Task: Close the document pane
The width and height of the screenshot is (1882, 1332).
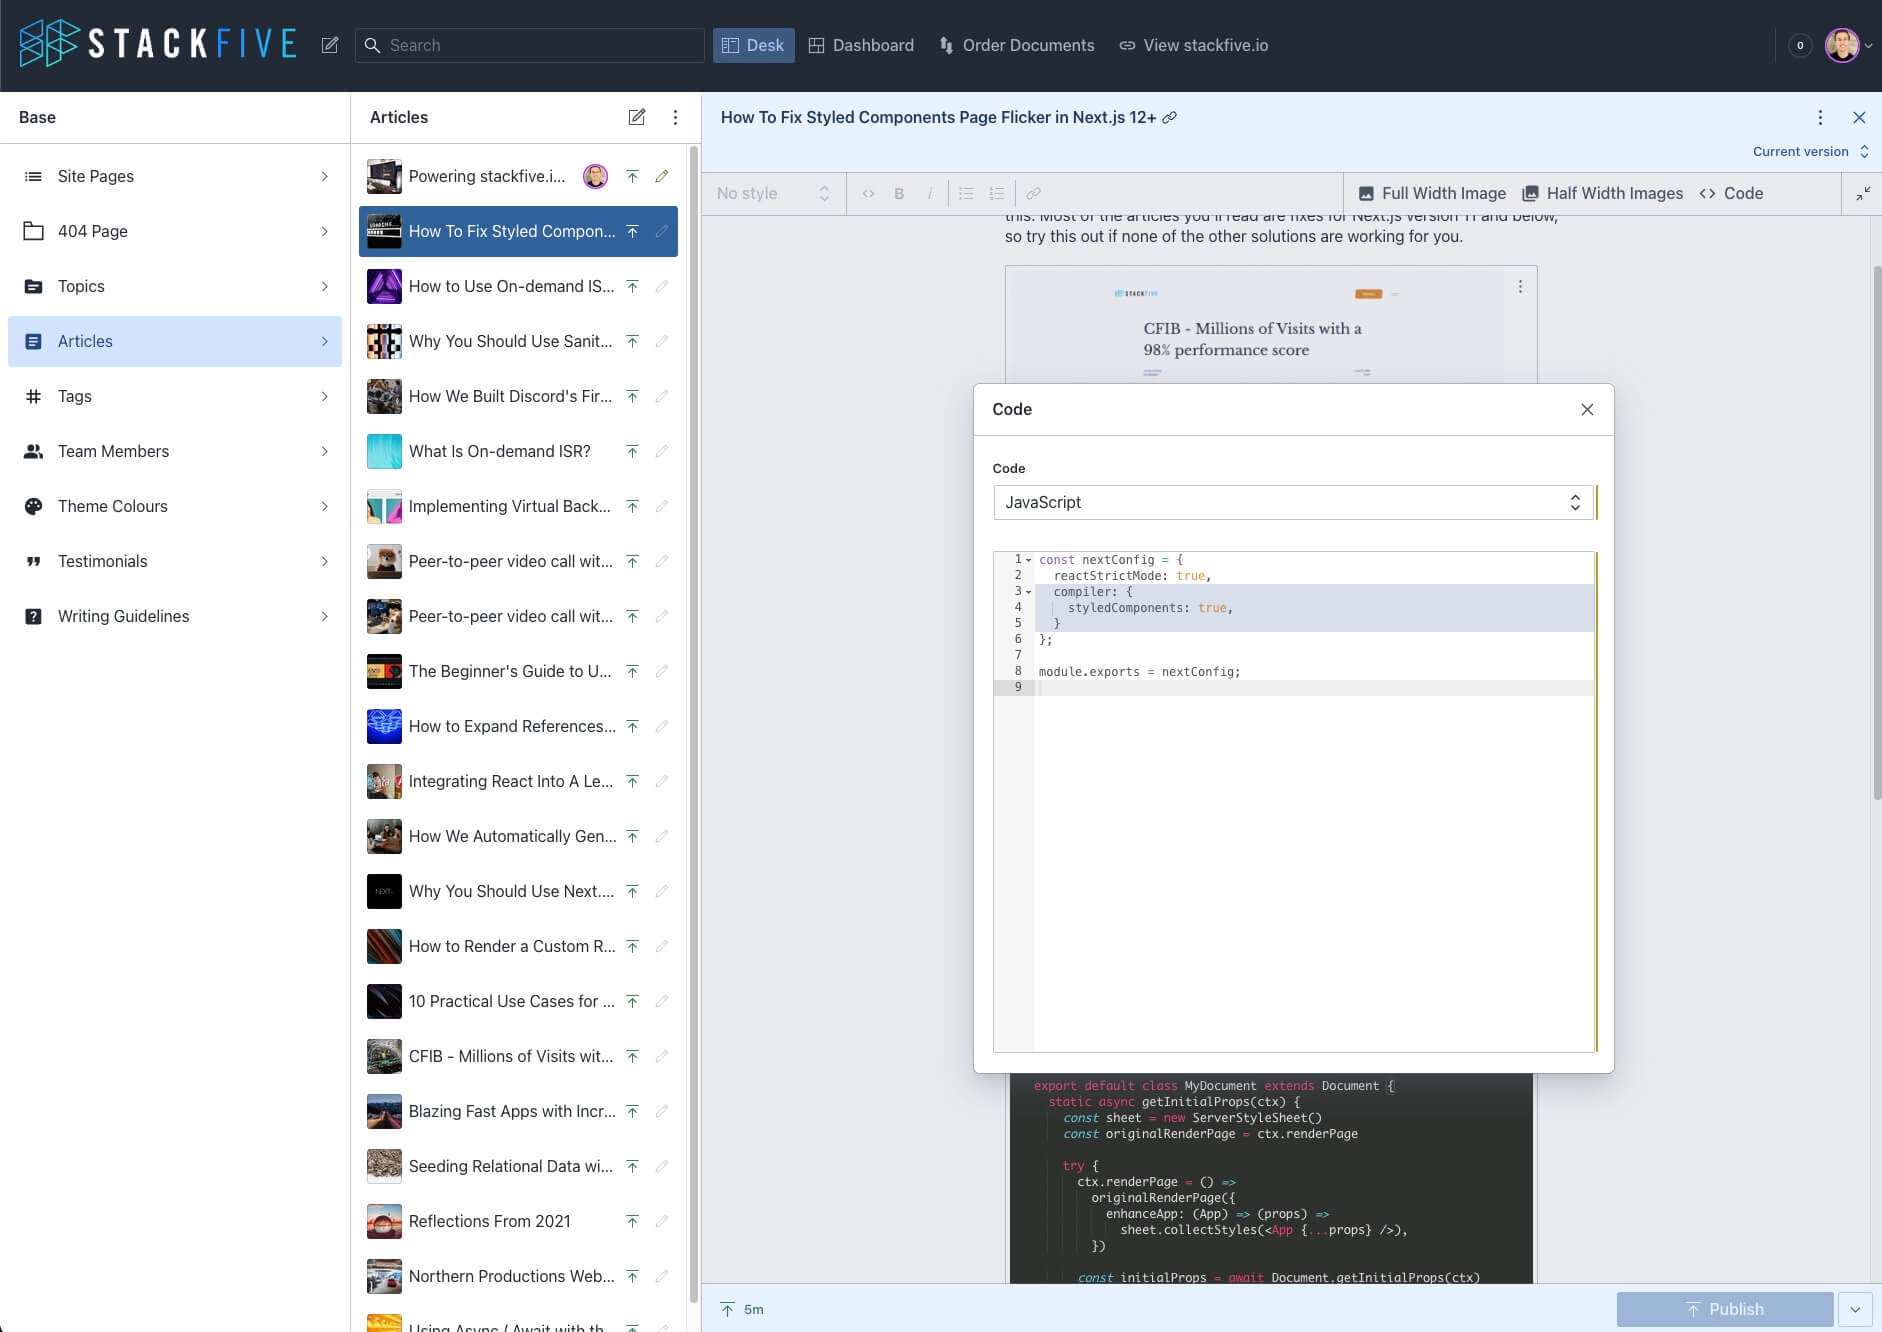Action: click(1859, 117)
